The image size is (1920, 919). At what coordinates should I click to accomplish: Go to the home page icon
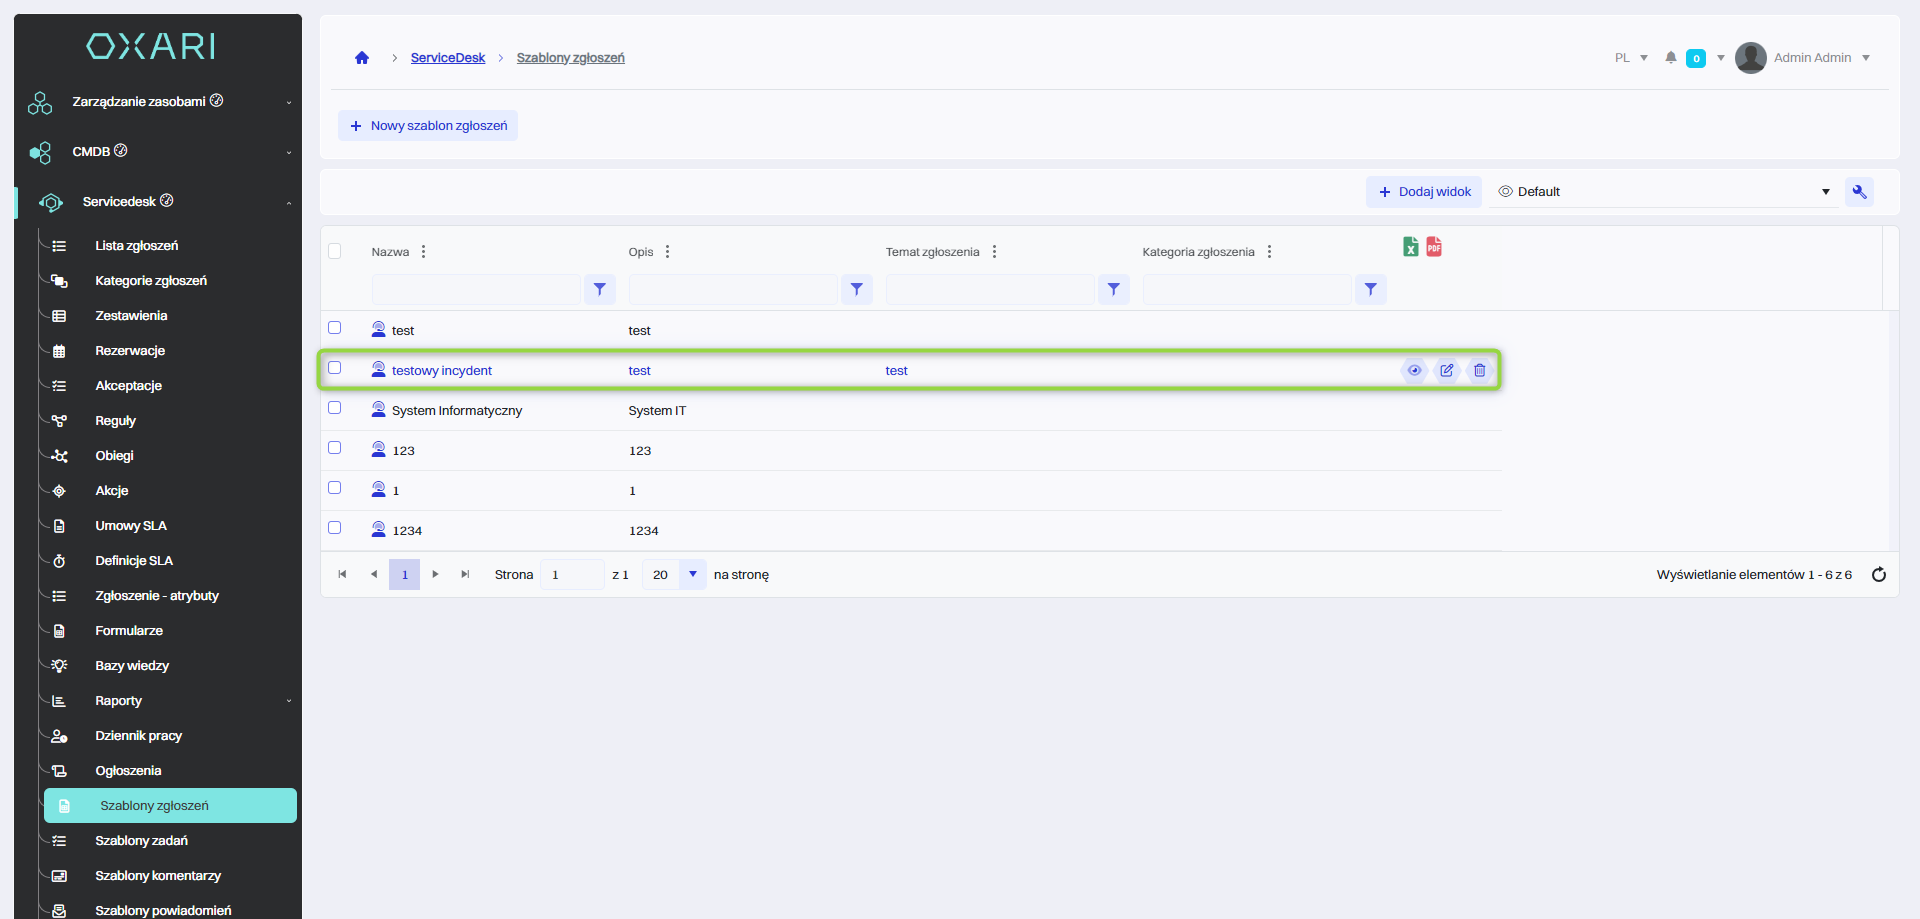point(362,58)
